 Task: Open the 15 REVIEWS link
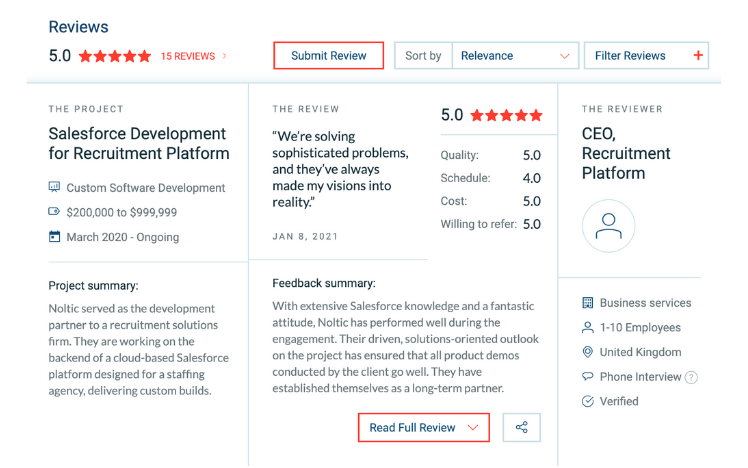click(x=188, y=56)
